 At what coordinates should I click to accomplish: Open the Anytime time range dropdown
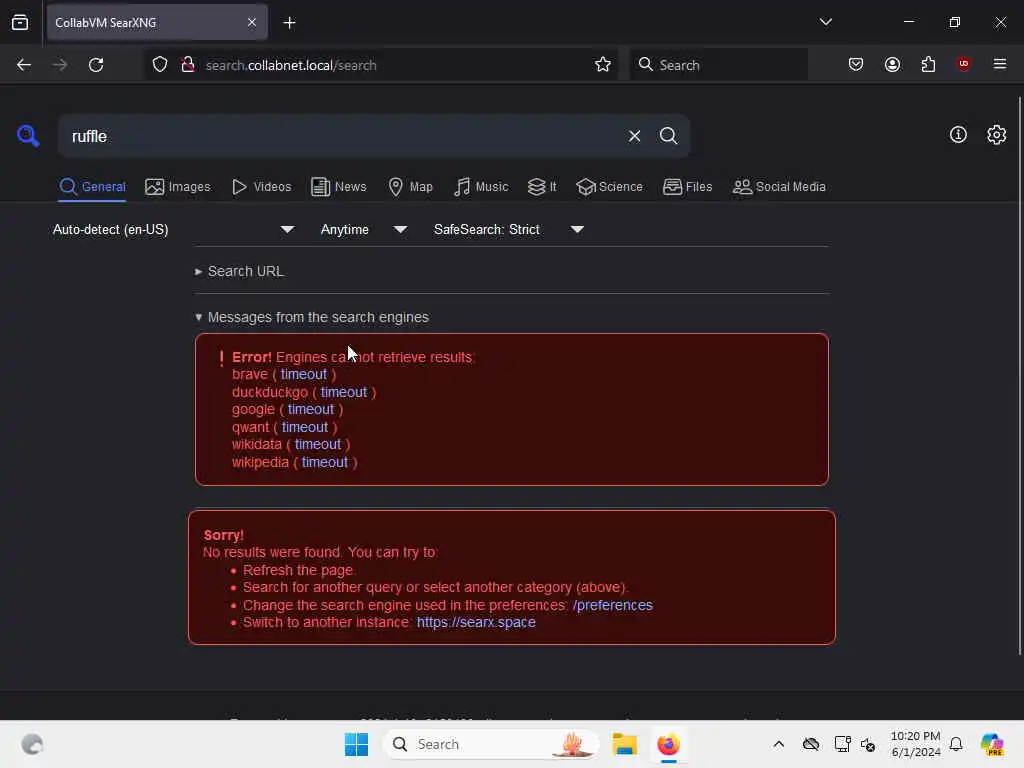tap(364, 229)
